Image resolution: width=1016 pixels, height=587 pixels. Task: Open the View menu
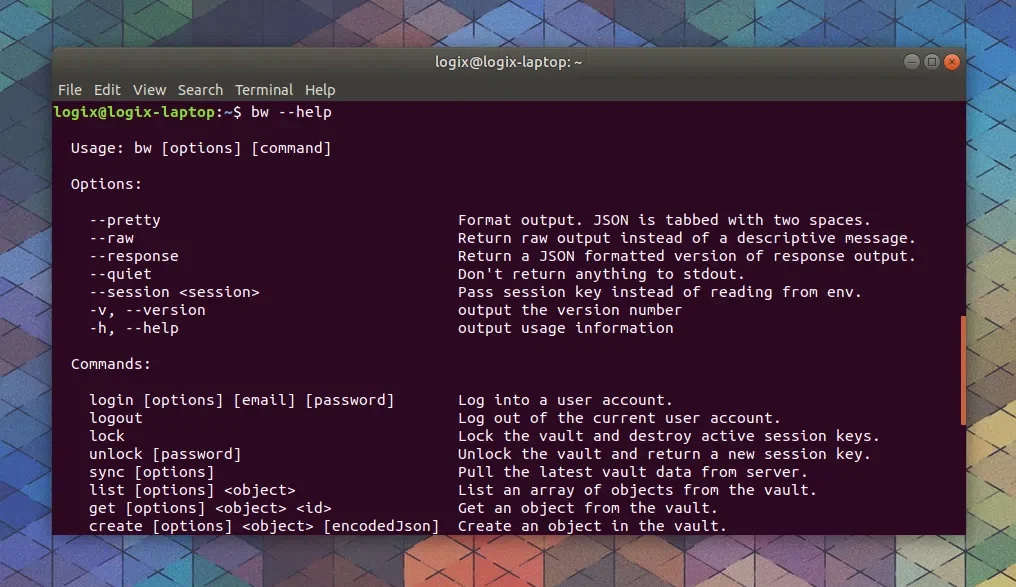tap(149, 90)
